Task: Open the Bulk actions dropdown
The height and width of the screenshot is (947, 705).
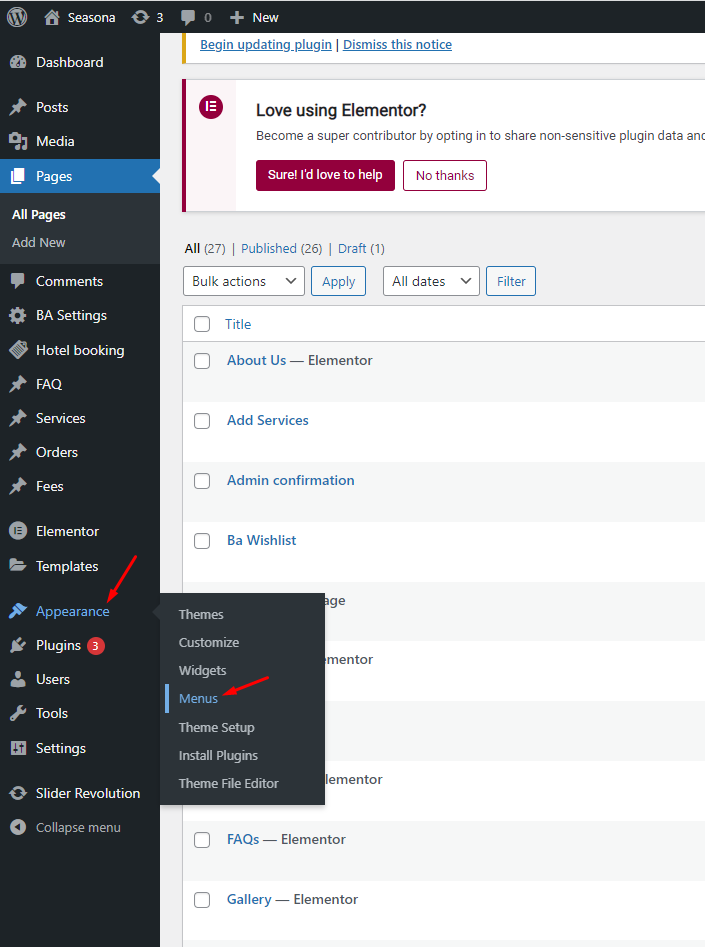Action: point(244,281)
